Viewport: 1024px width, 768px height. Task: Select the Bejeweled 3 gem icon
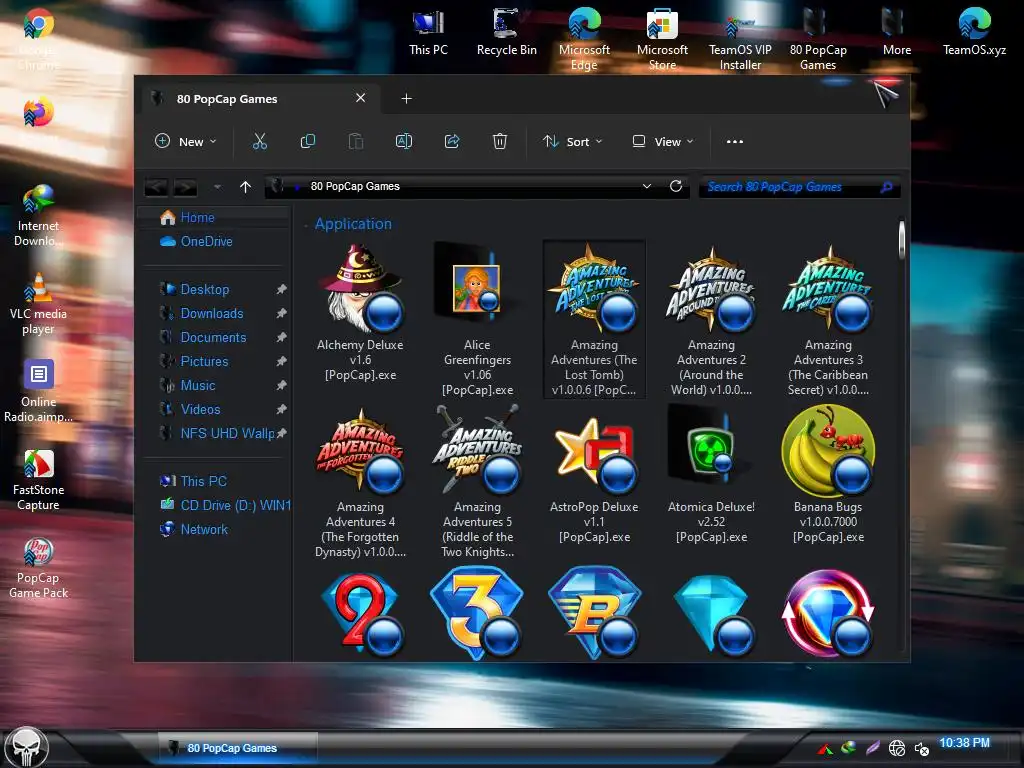click(x=477, y=614)
